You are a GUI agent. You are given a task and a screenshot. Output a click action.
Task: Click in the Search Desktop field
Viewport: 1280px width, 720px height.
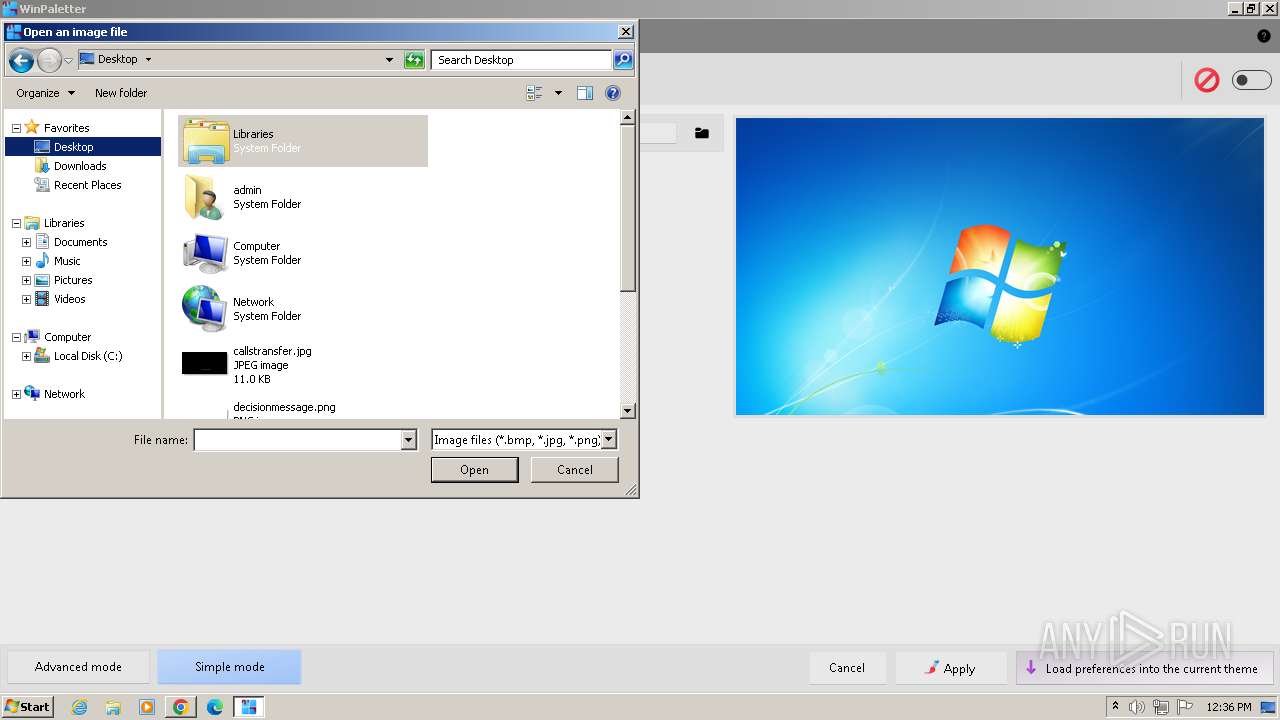(522, 60)
